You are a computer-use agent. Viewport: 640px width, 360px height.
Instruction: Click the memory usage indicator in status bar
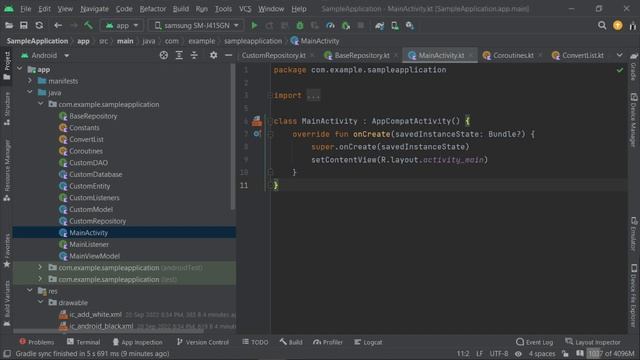pos(611,353)
